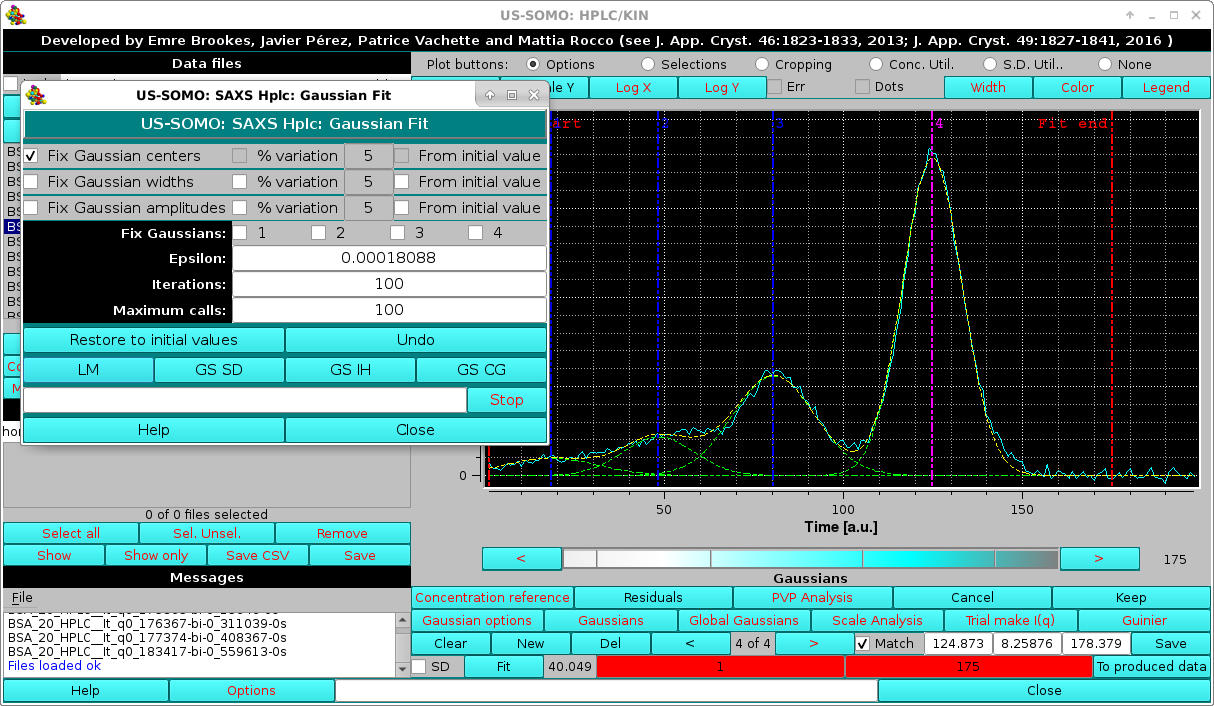Screen dimensions: 1214x706
Task: Toggle the Log Y plot scale
Action: point(722,87)
